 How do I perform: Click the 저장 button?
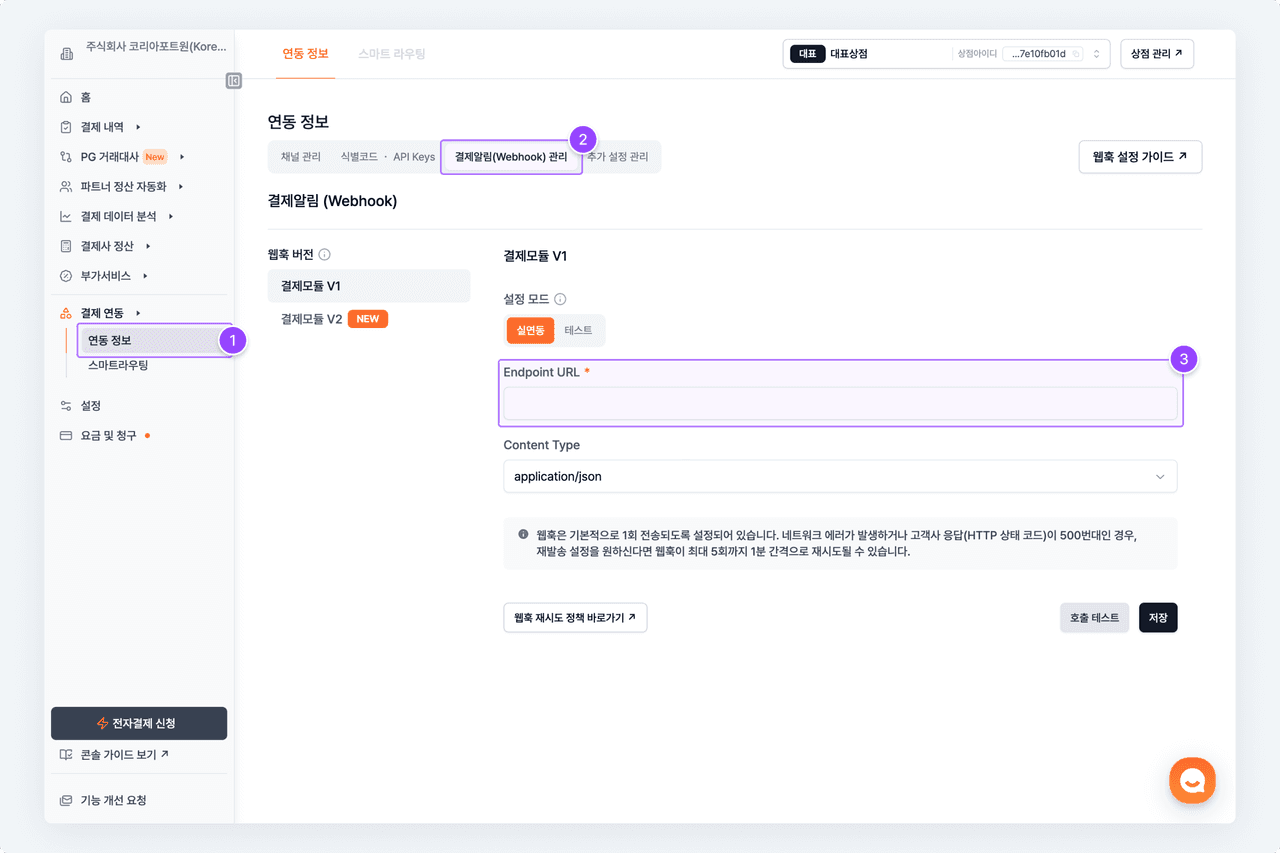(x=1157, y=618)
